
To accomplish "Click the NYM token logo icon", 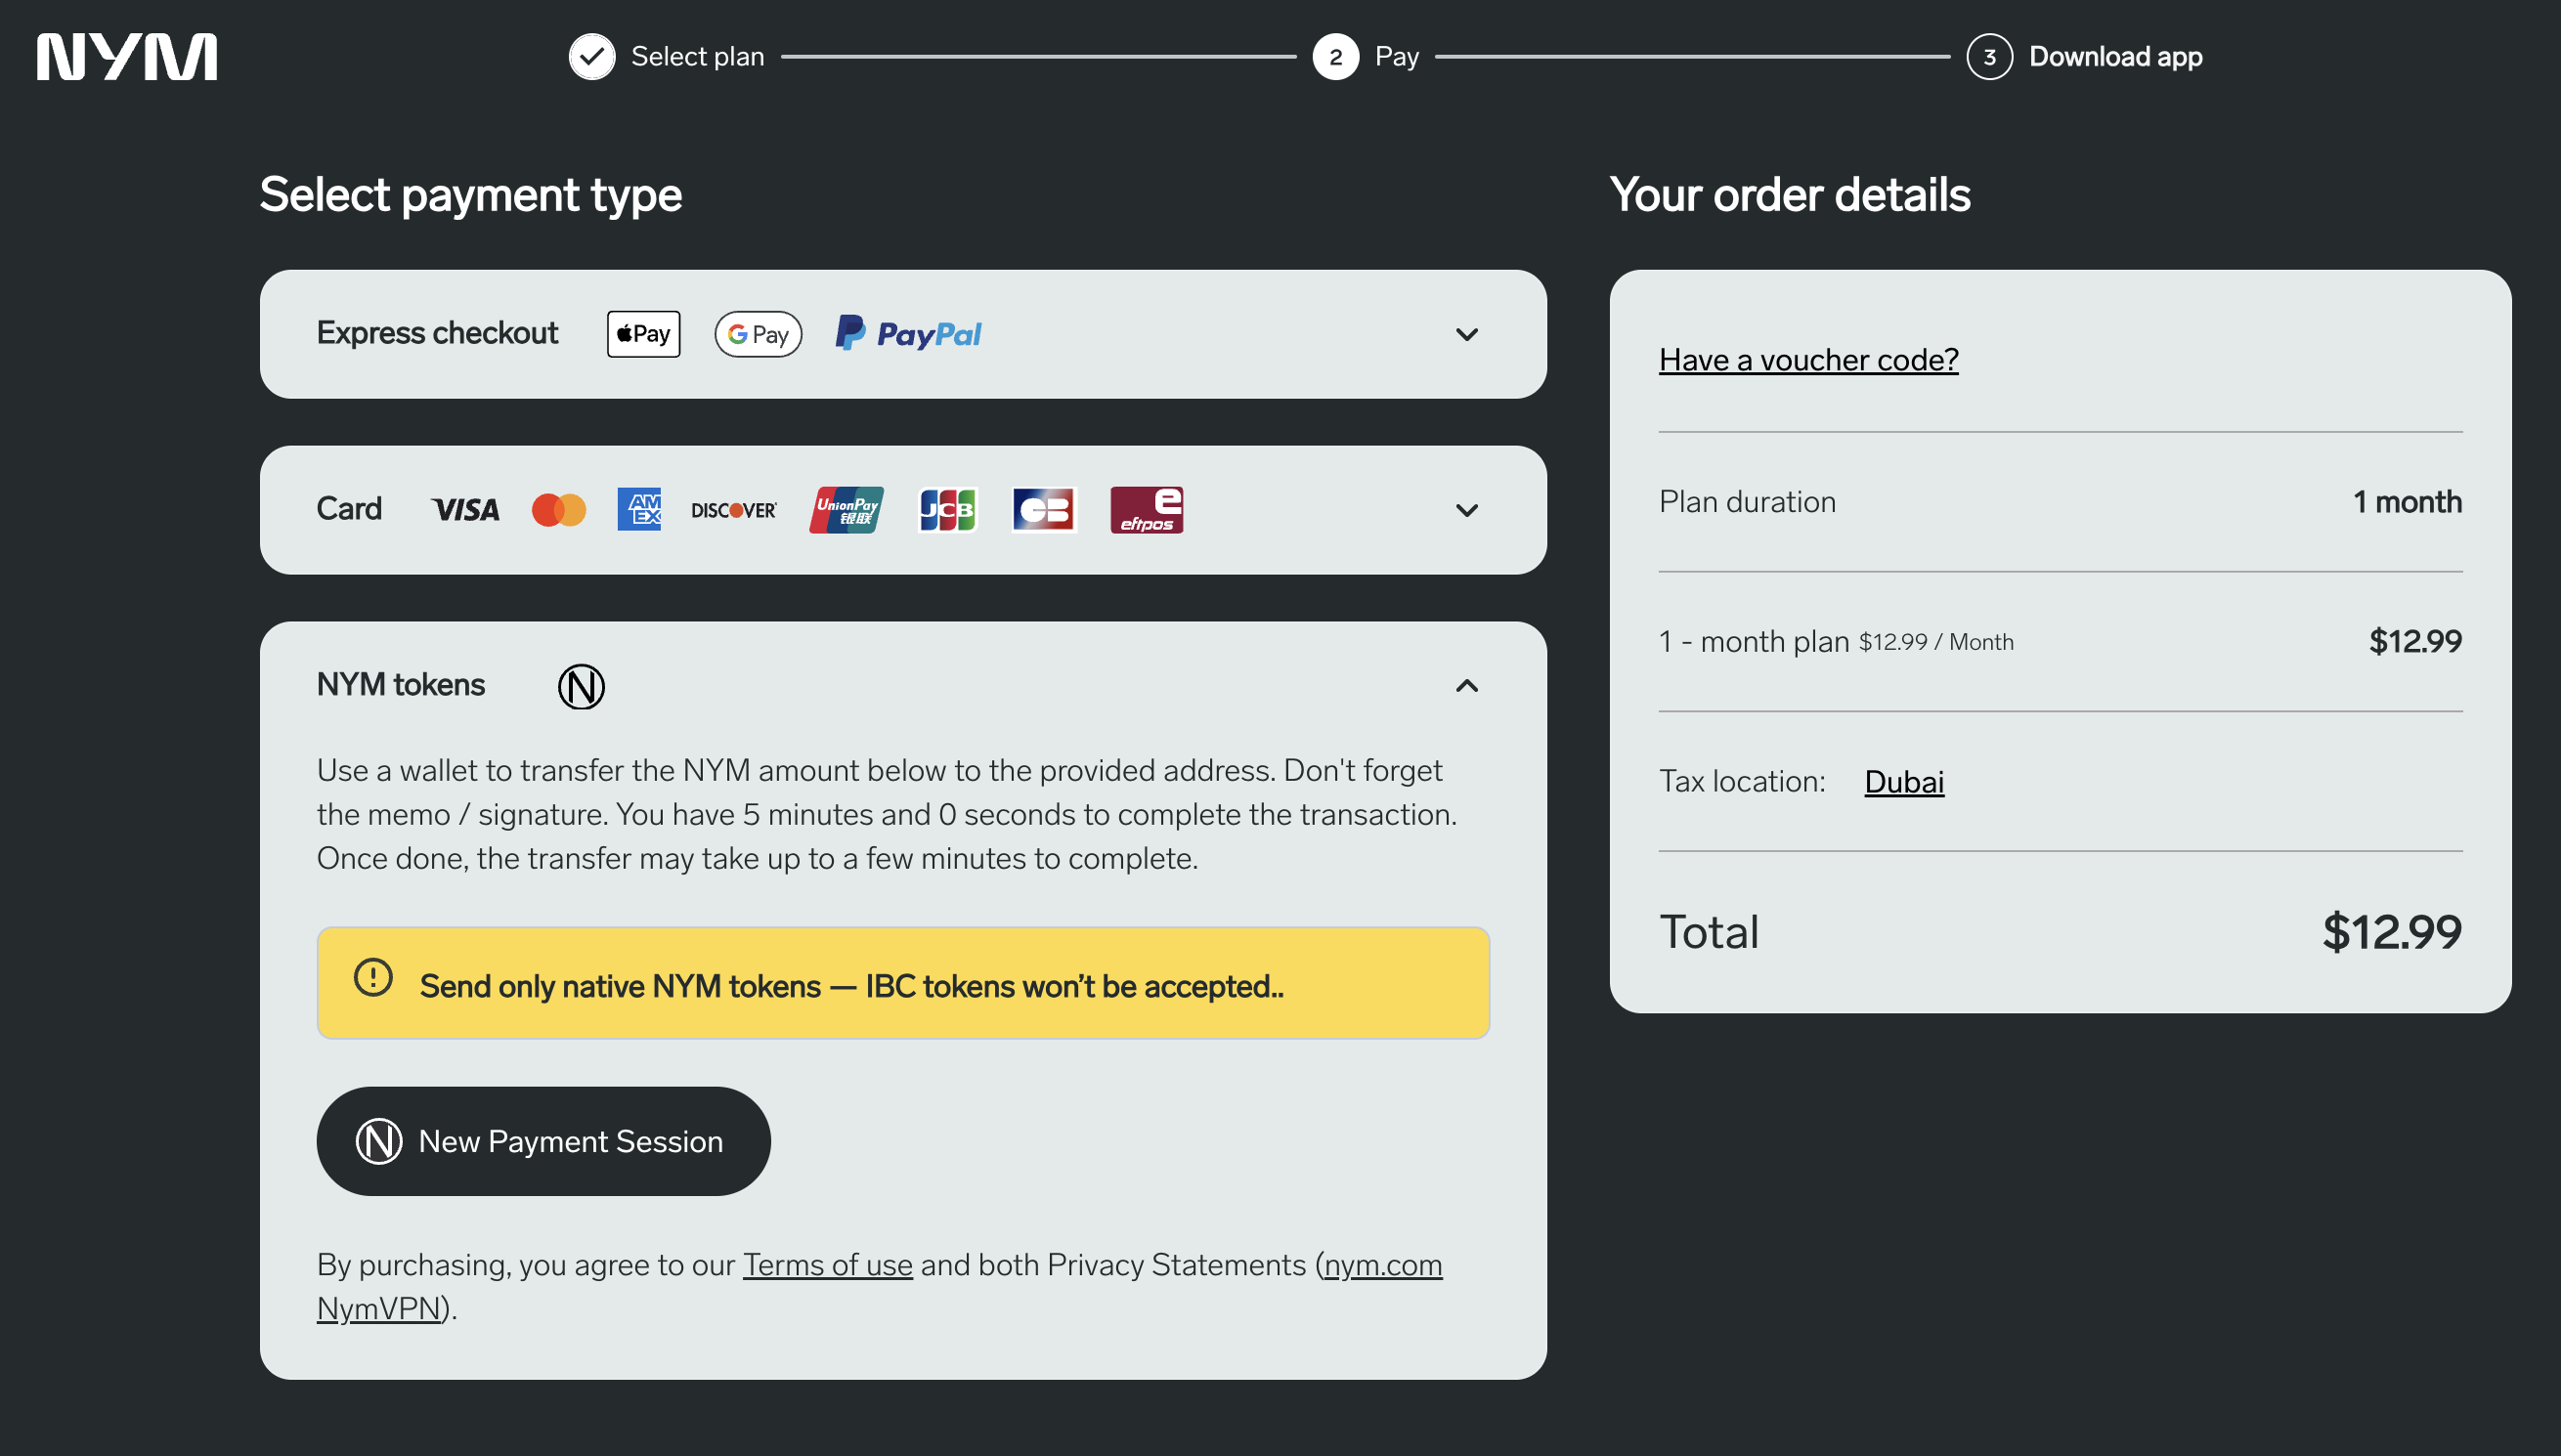I will (x=582, y=686).
